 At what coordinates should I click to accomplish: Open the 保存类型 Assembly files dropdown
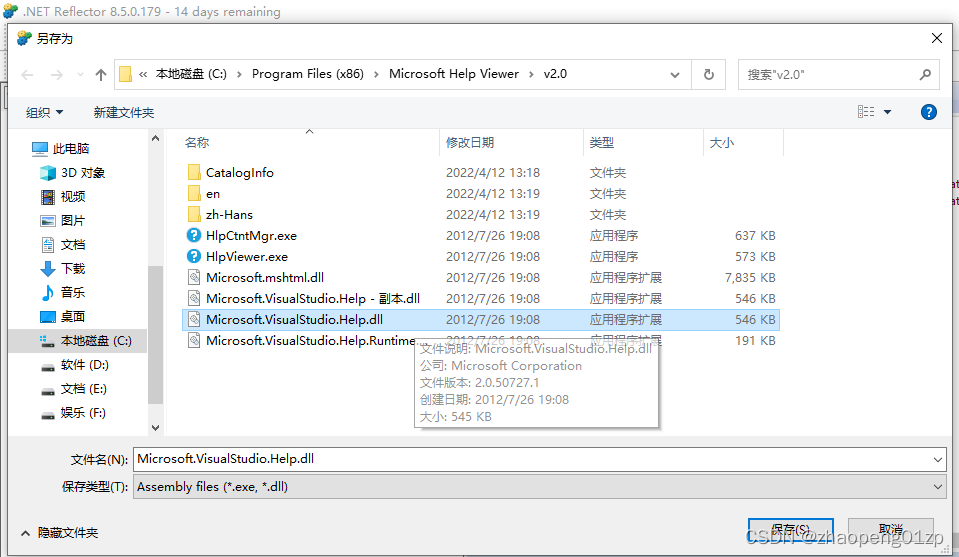[539, 487]
